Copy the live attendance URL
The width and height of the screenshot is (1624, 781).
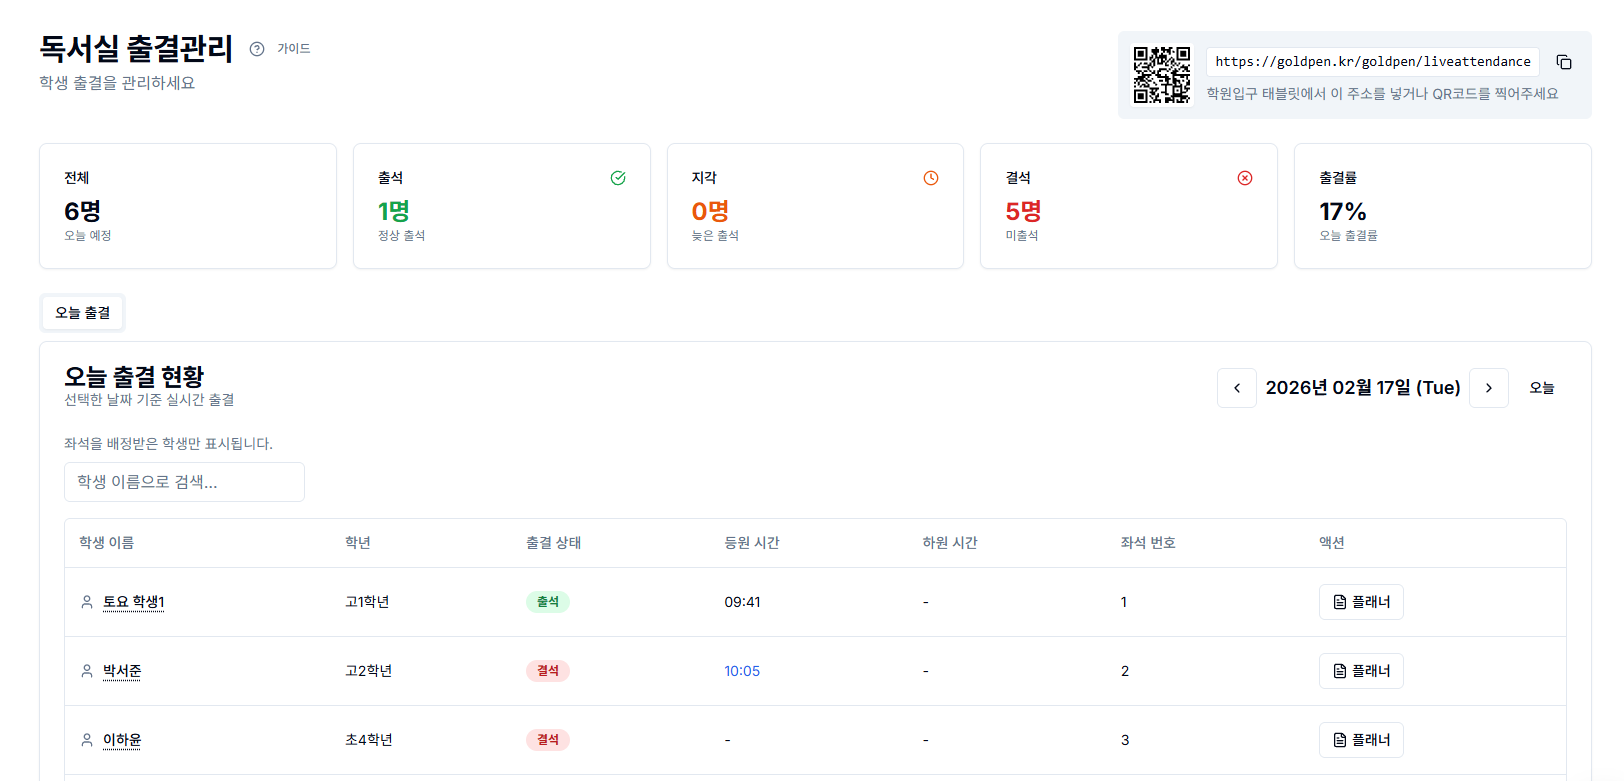(1564, 62)
